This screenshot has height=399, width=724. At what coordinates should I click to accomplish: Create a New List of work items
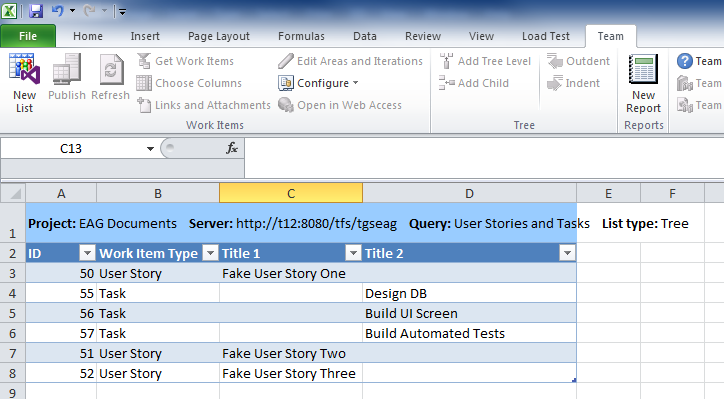(x=24, y=83)
